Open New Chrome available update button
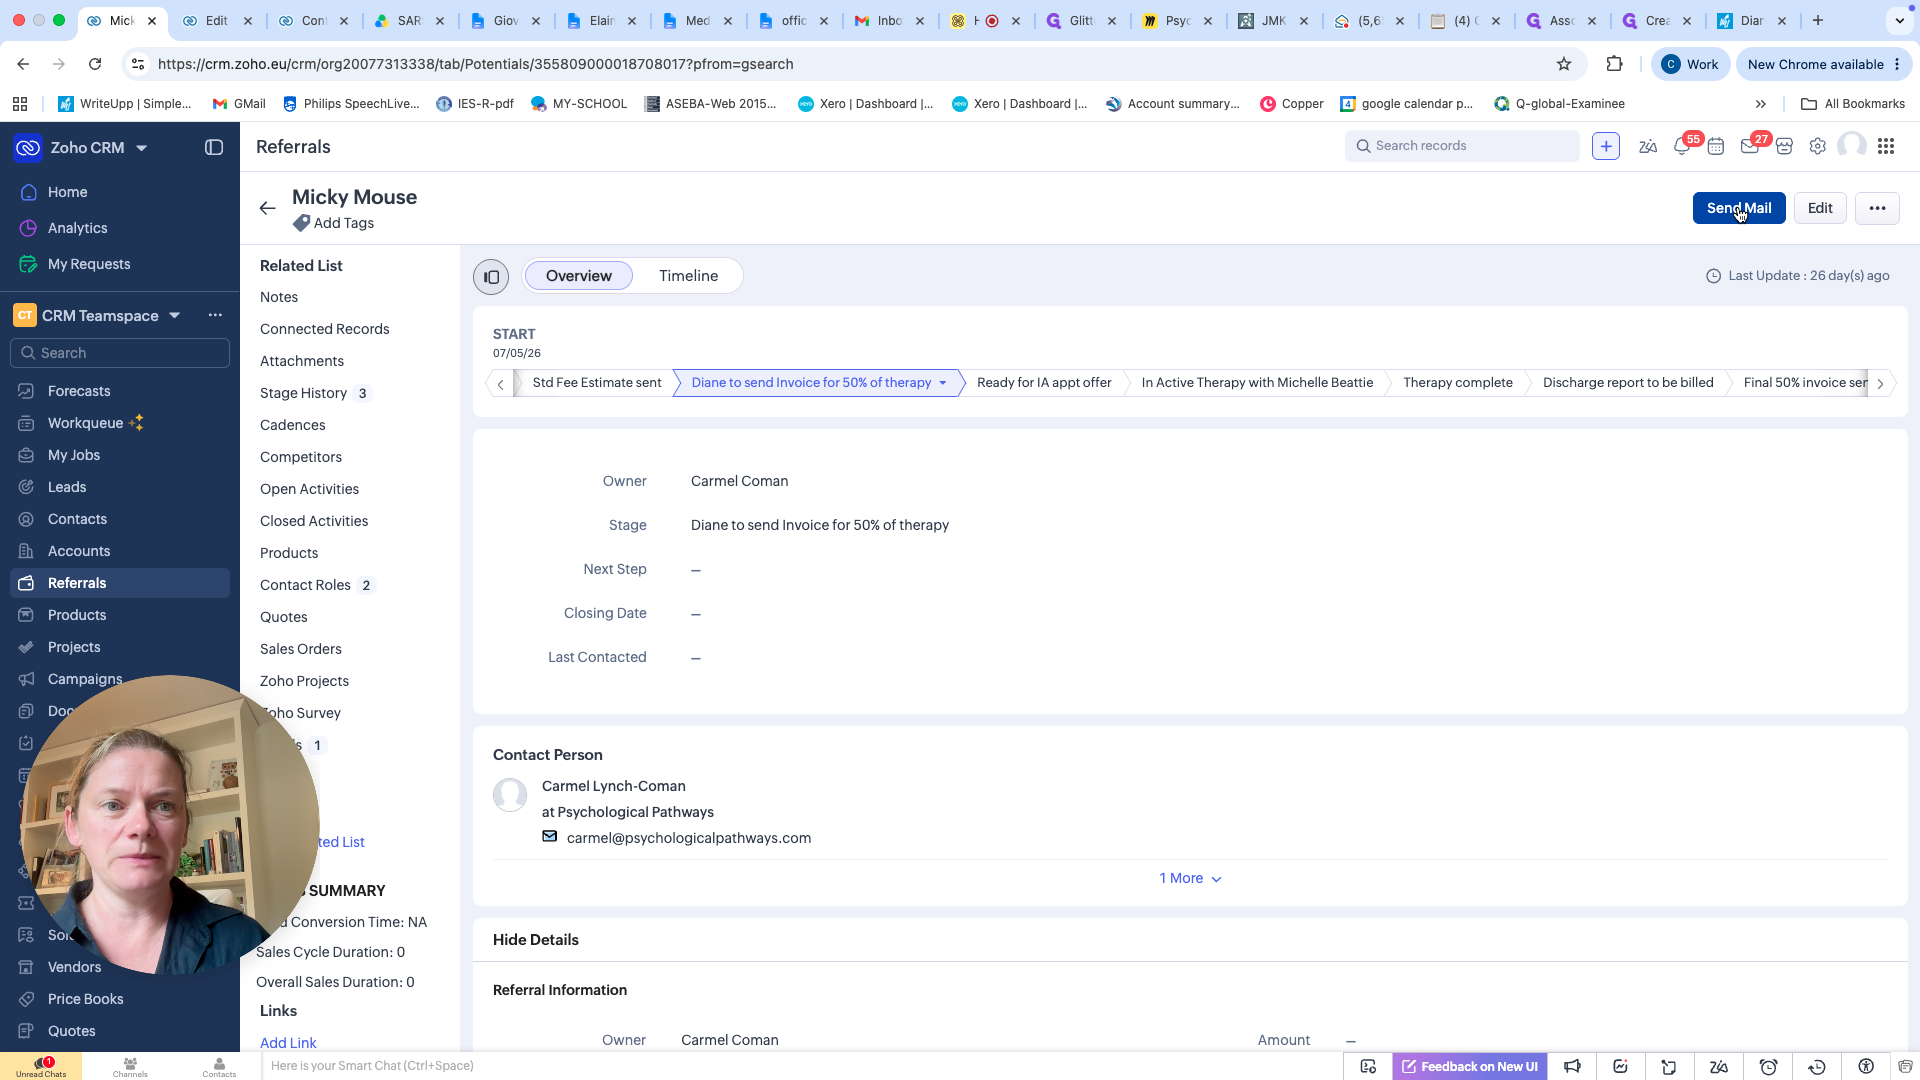The width and height of the screenshot is (1920, 1080). (x=1823, y=64)
